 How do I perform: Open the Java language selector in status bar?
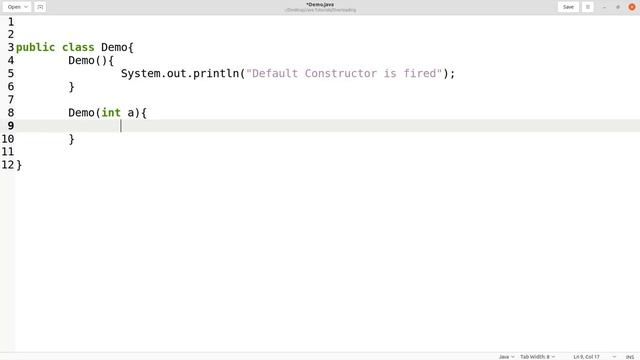coord(506,357)
